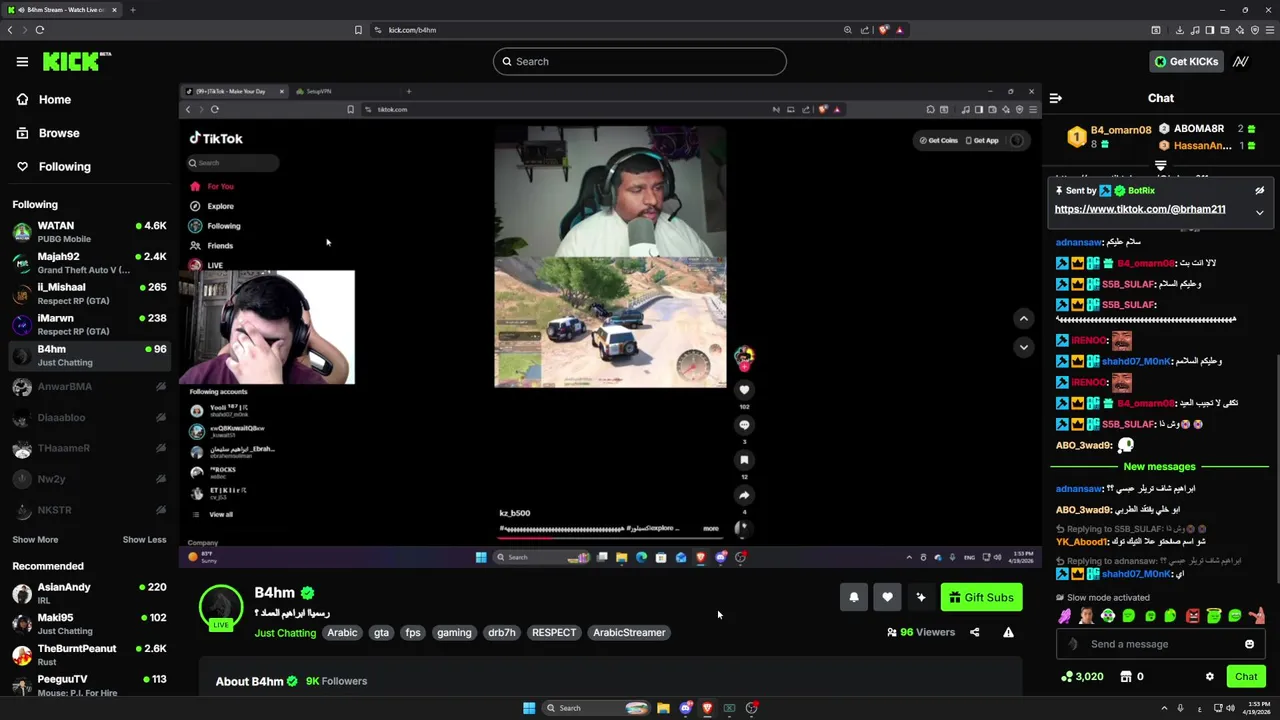Open File Explorer from taskbar
Image resolution: width=1280 pixels, height=720 pixels.
coord(663,708)
